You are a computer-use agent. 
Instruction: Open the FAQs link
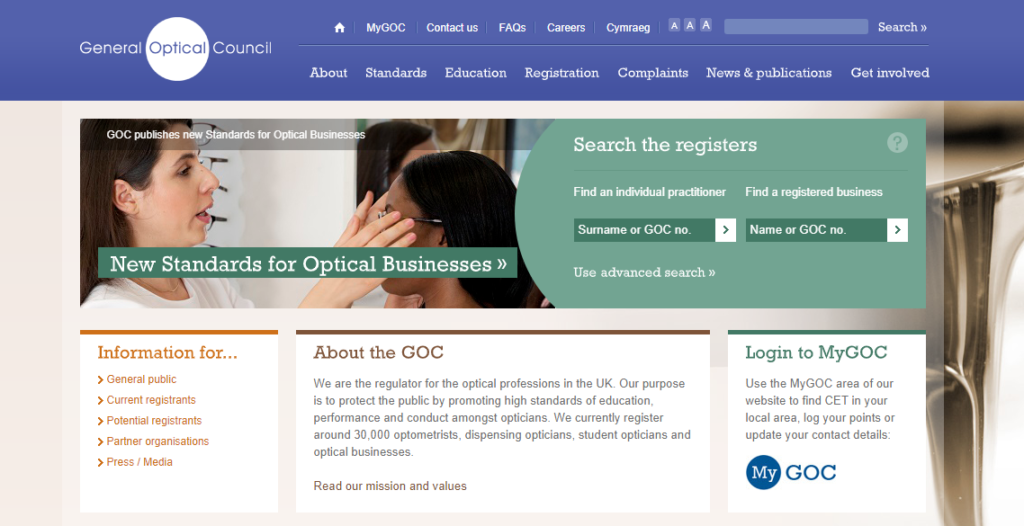(x=512, y=27)
